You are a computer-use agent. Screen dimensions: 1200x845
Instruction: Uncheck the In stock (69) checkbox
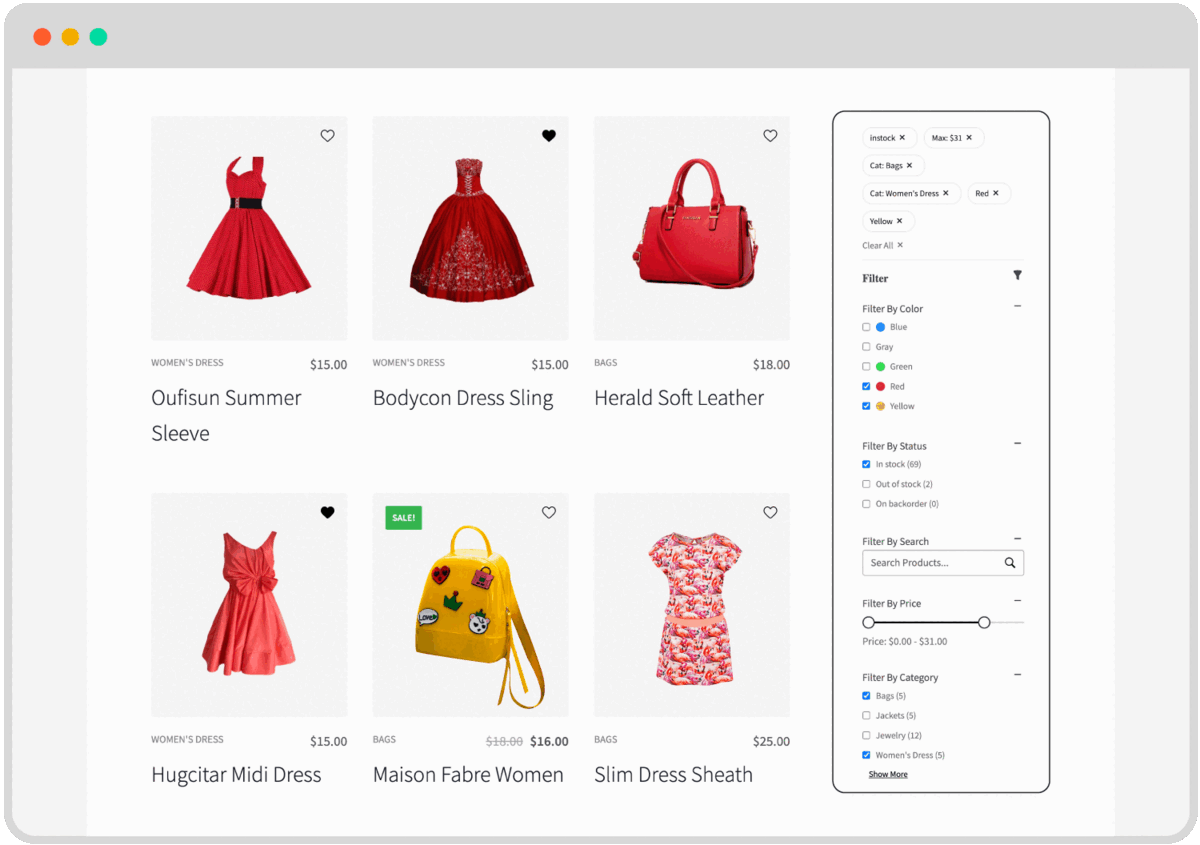tap(866, 464)
